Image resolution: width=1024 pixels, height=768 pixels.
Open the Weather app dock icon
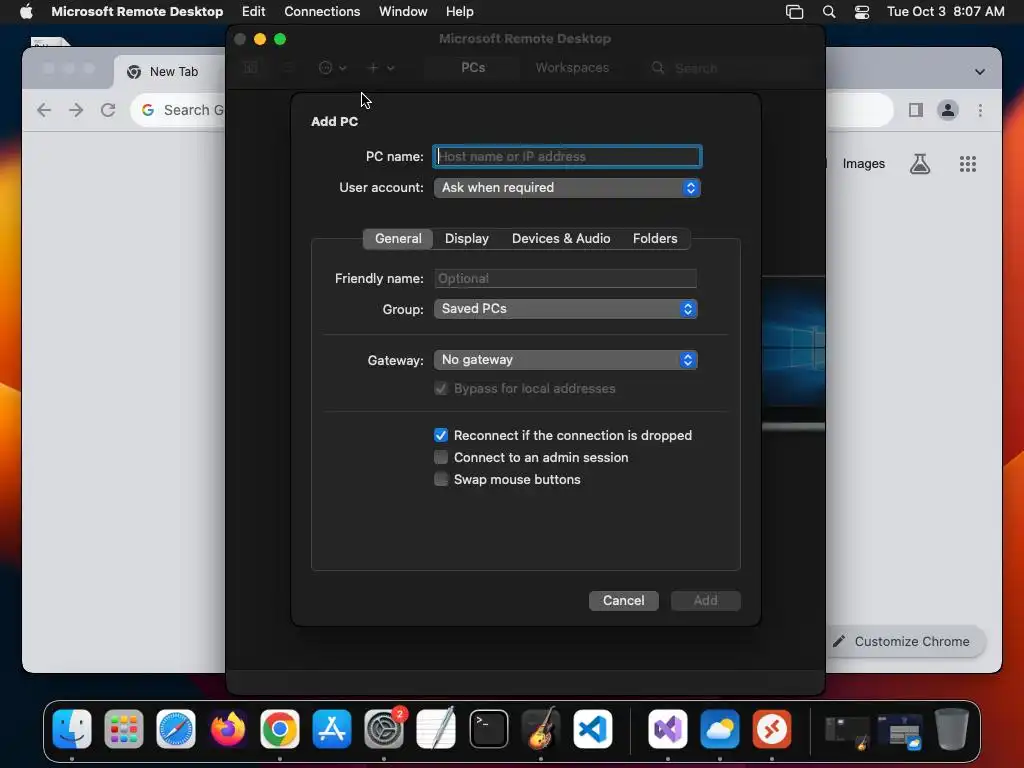pos(720,729)
